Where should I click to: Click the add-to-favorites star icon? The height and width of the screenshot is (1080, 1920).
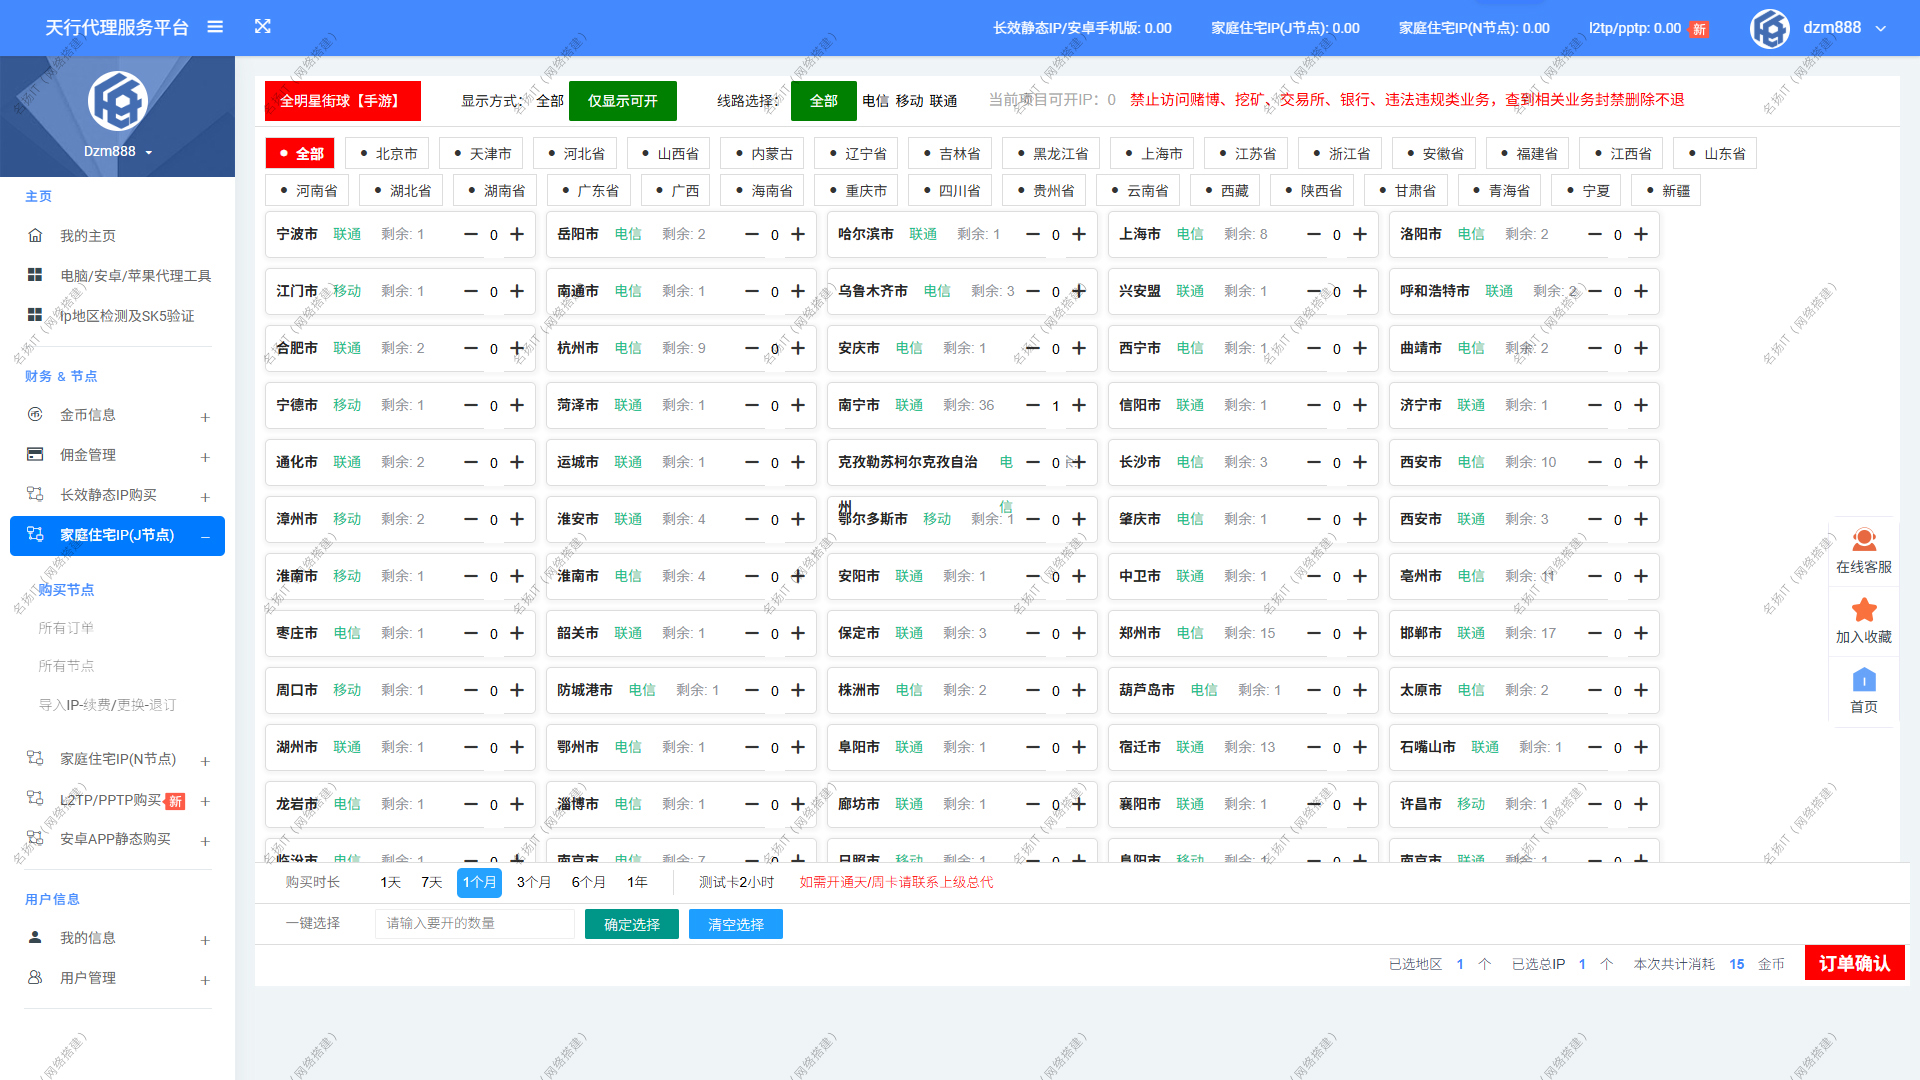[x=1863, y=610]
